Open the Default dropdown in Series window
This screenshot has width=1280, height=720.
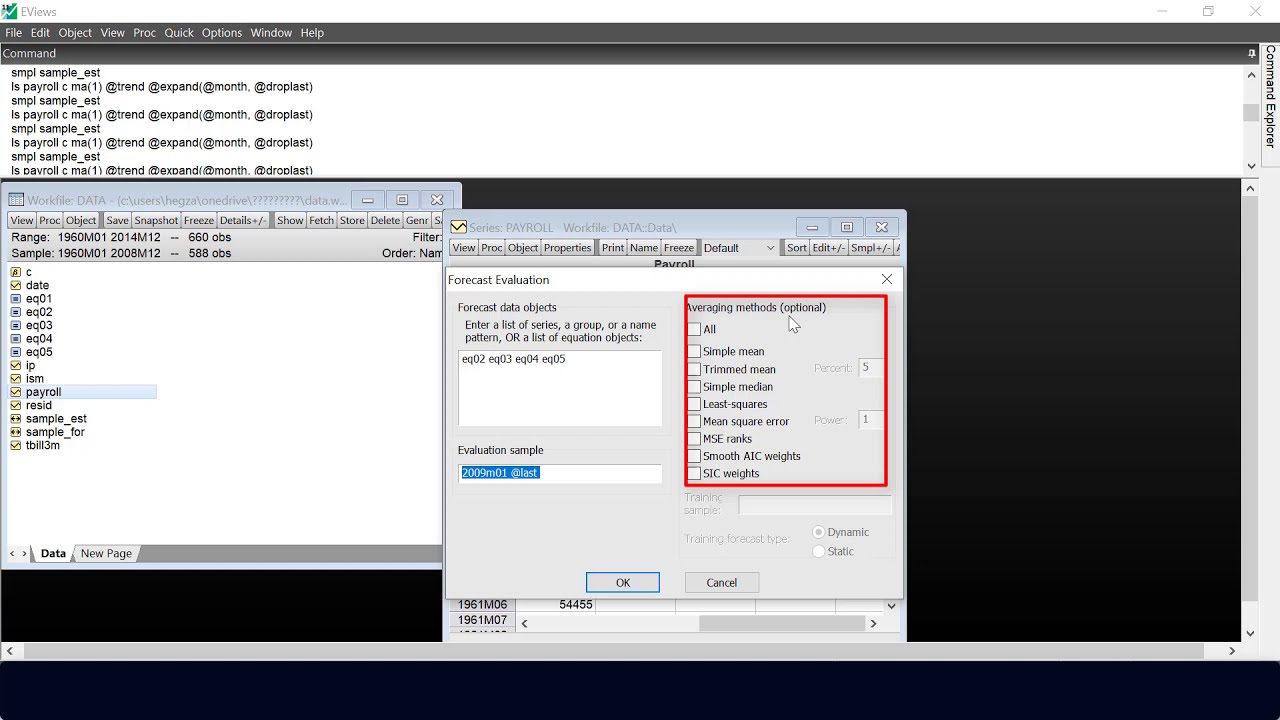pyautogui.click(x=739, y=248)
